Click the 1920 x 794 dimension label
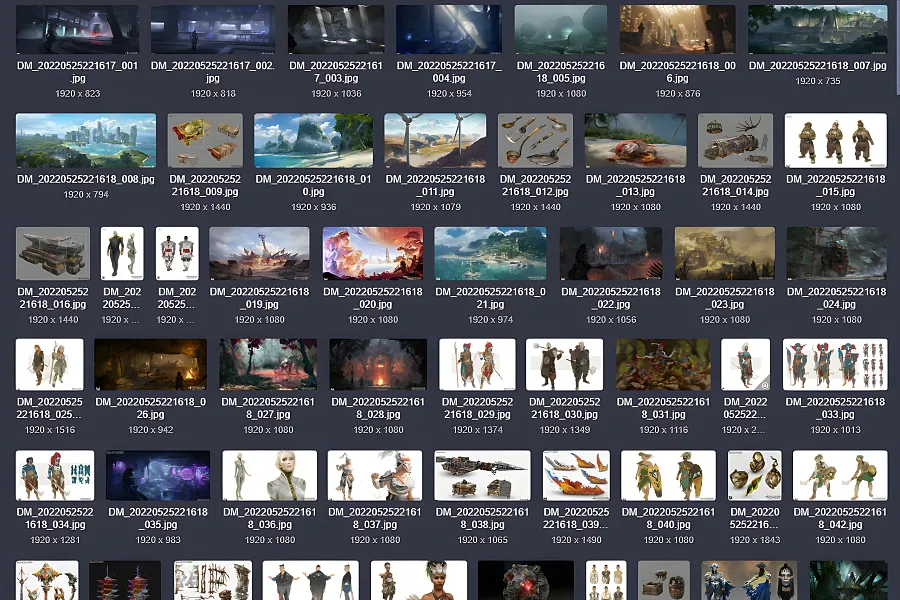This screenshot has height=600, width=900. (x=86, y=195)
